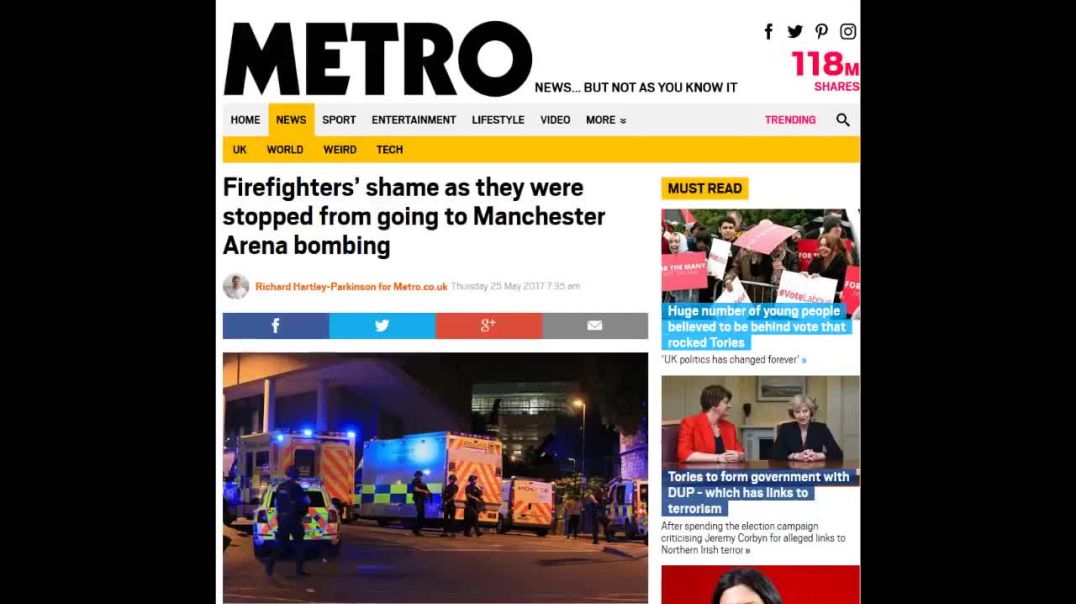Open author Richard Hartley-Parkinson's link
This screenshot has width=1076, height=604.
(351, 287)
